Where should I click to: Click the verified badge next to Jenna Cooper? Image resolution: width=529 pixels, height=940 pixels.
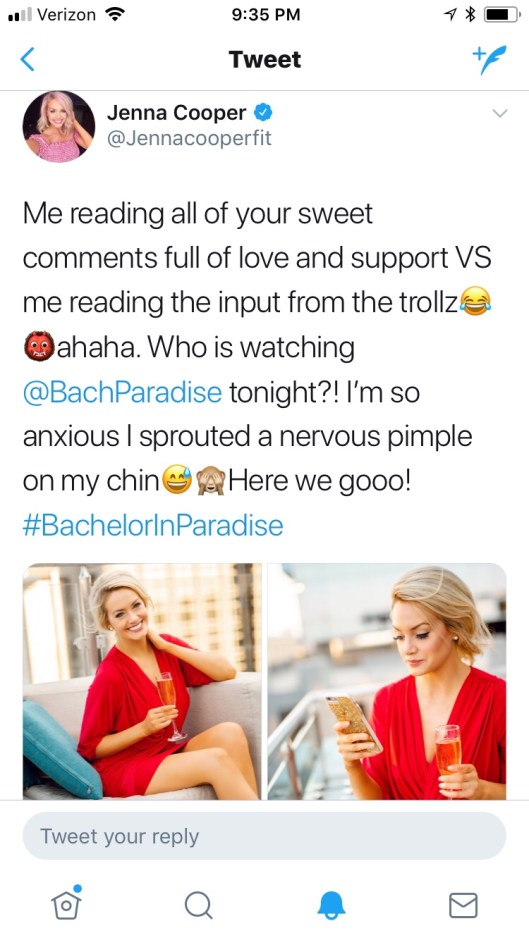coord(263,112)
